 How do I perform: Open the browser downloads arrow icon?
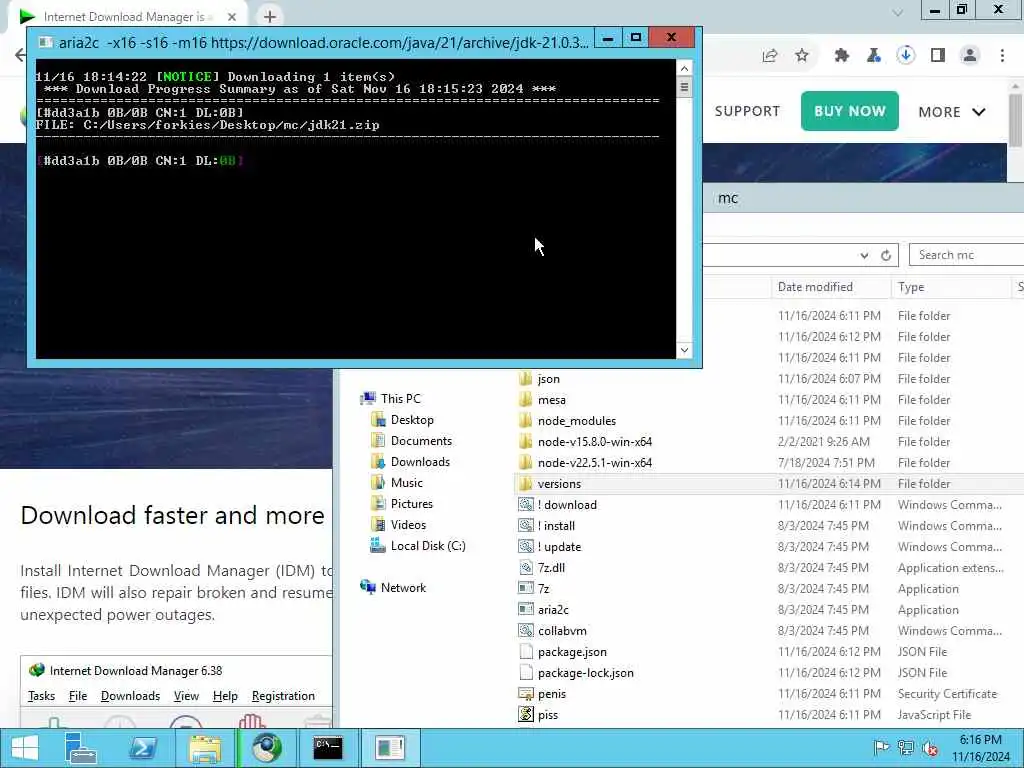point(906,56)
